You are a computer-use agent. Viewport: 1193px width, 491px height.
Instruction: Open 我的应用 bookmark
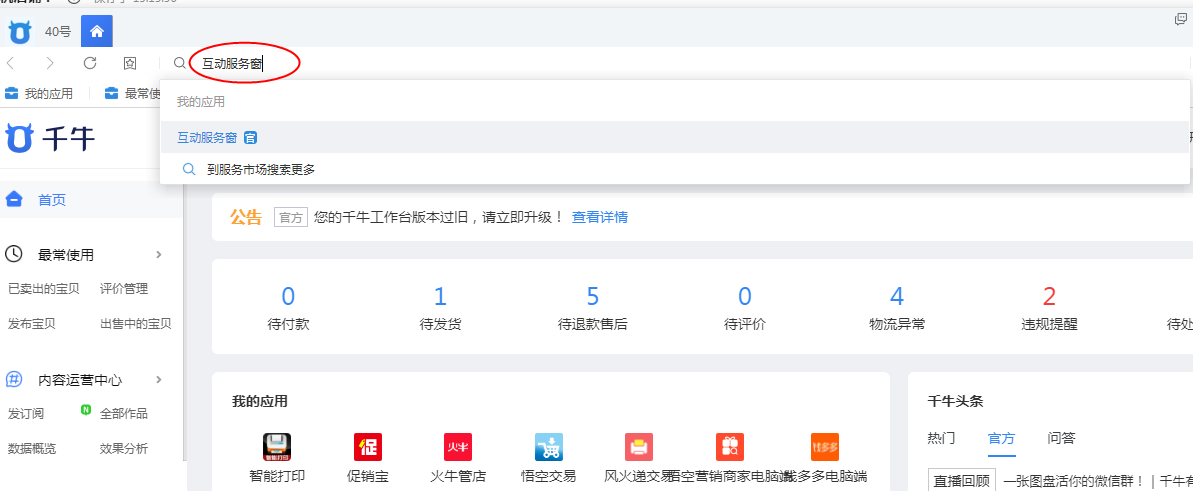(x=39, y=94)
